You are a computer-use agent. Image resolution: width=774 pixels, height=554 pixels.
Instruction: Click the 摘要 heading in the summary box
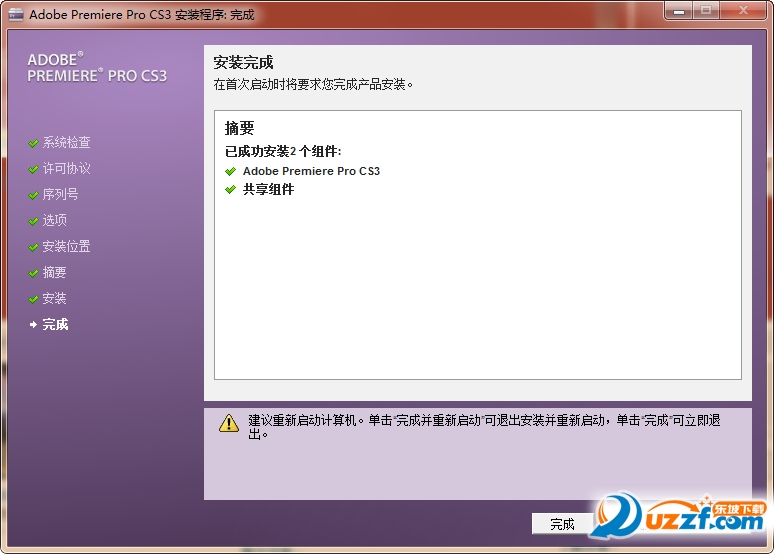click(x=239, y=128)
